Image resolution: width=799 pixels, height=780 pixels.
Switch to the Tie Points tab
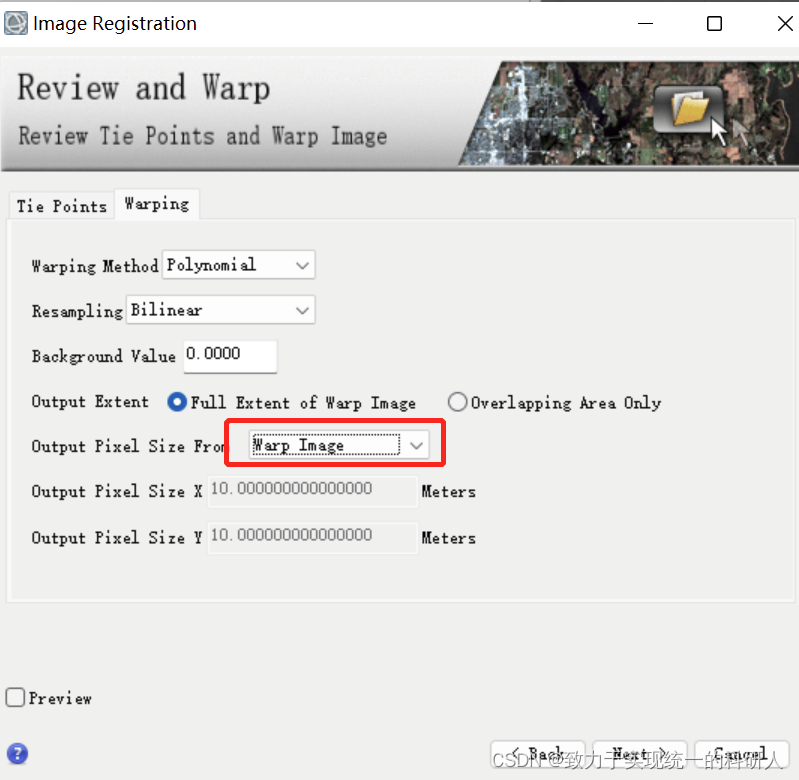pos(62,206)
